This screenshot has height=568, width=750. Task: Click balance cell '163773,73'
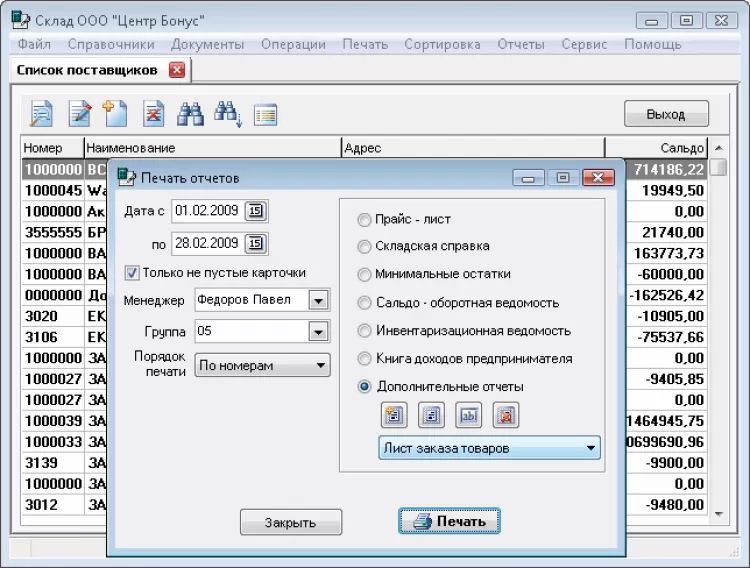pyautogui.click(x=668, y=253)
